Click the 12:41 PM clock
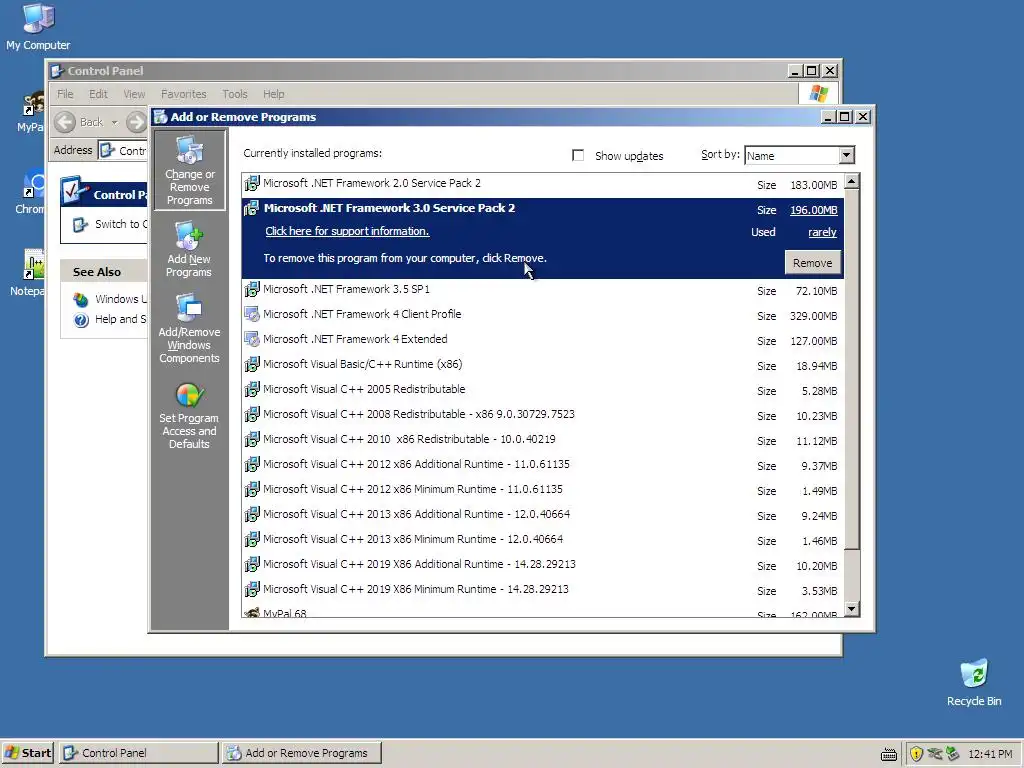The image size is (1024, 768). pyautogui.click(x=990, y=754)
